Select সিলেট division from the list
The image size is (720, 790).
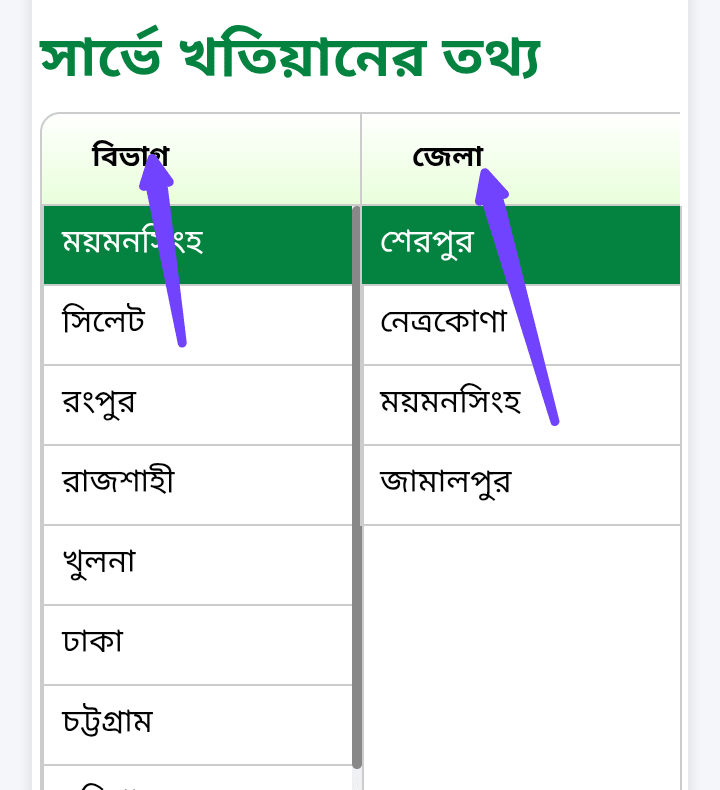[197, 324]
